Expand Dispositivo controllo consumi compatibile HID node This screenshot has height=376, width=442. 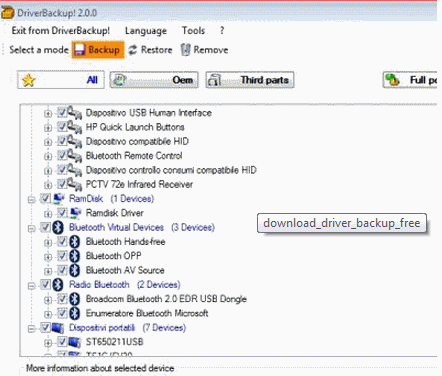click(48, 171)
